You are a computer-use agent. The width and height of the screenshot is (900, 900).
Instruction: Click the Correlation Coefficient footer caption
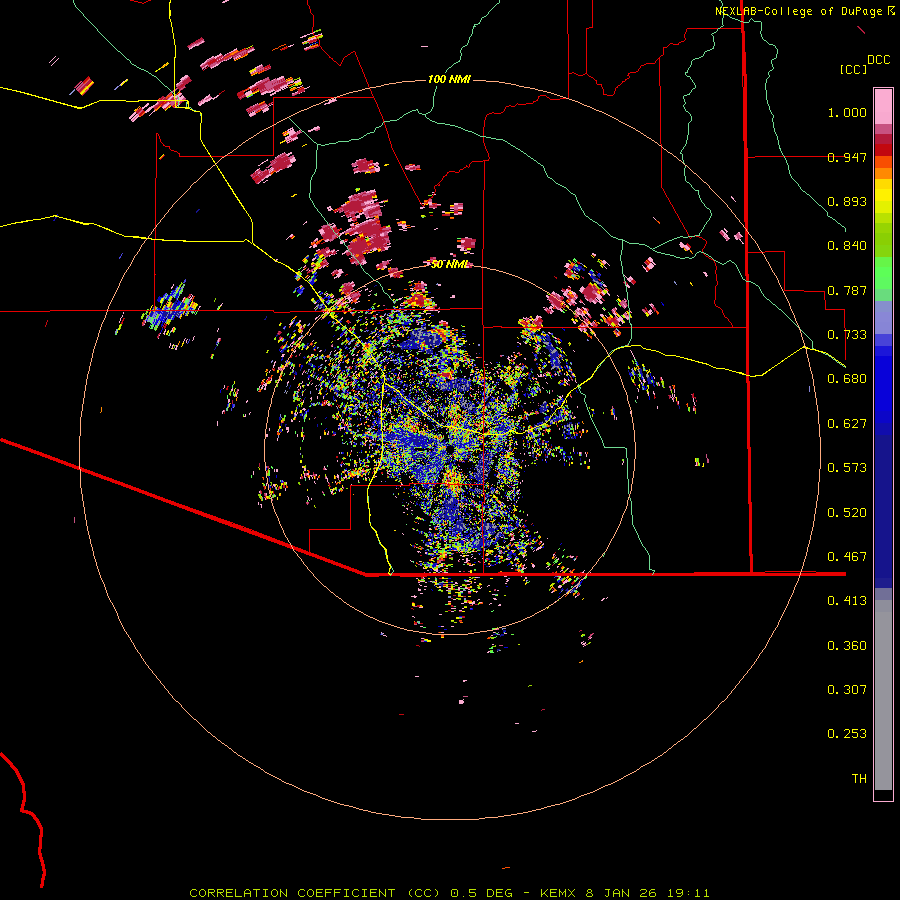(x=449, y=893)
